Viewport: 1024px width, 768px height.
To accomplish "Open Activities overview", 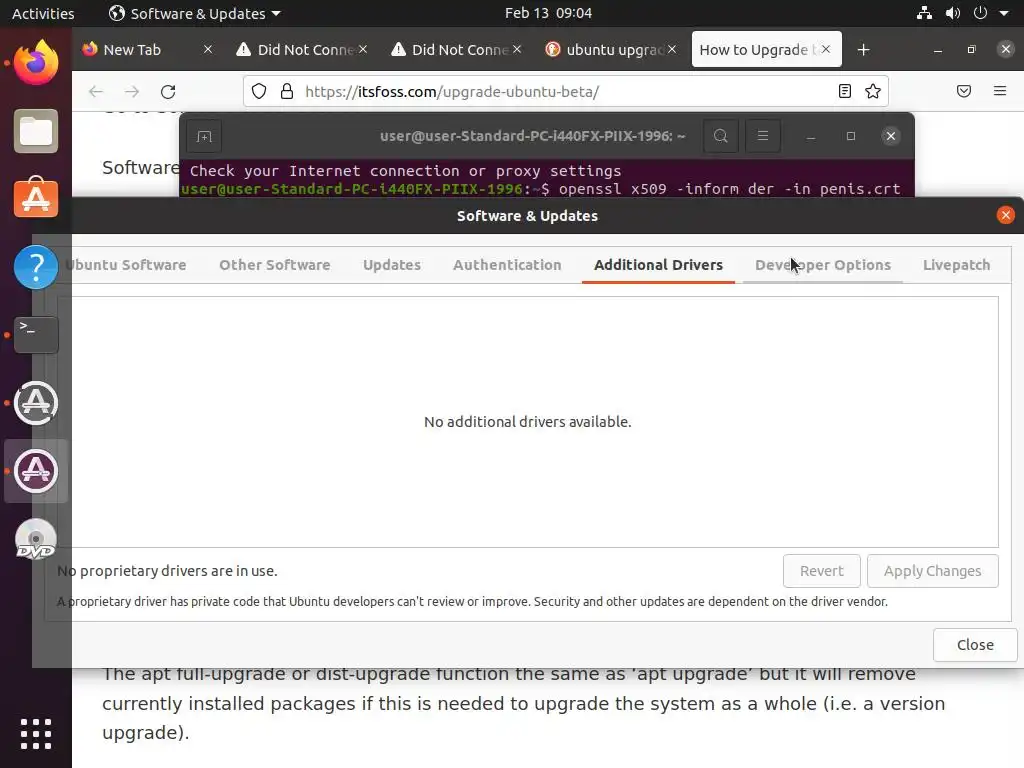I will pos(43,13).
